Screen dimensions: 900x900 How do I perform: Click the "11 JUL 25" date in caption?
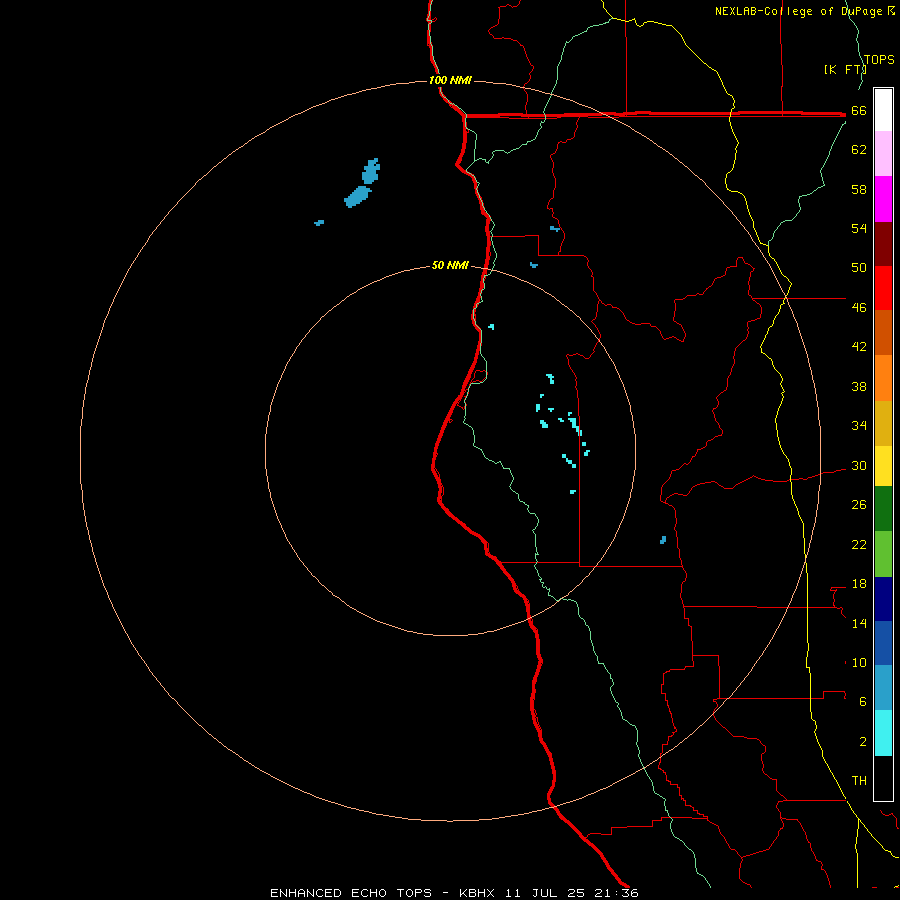point(545,893)
